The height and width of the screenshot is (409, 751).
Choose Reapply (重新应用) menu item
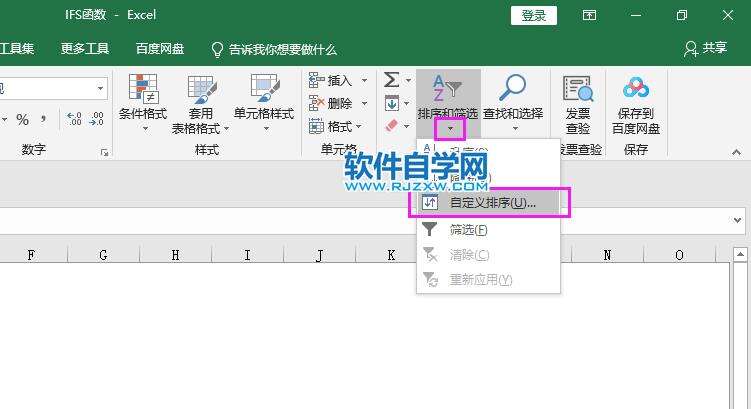click(x=488, y=279)
